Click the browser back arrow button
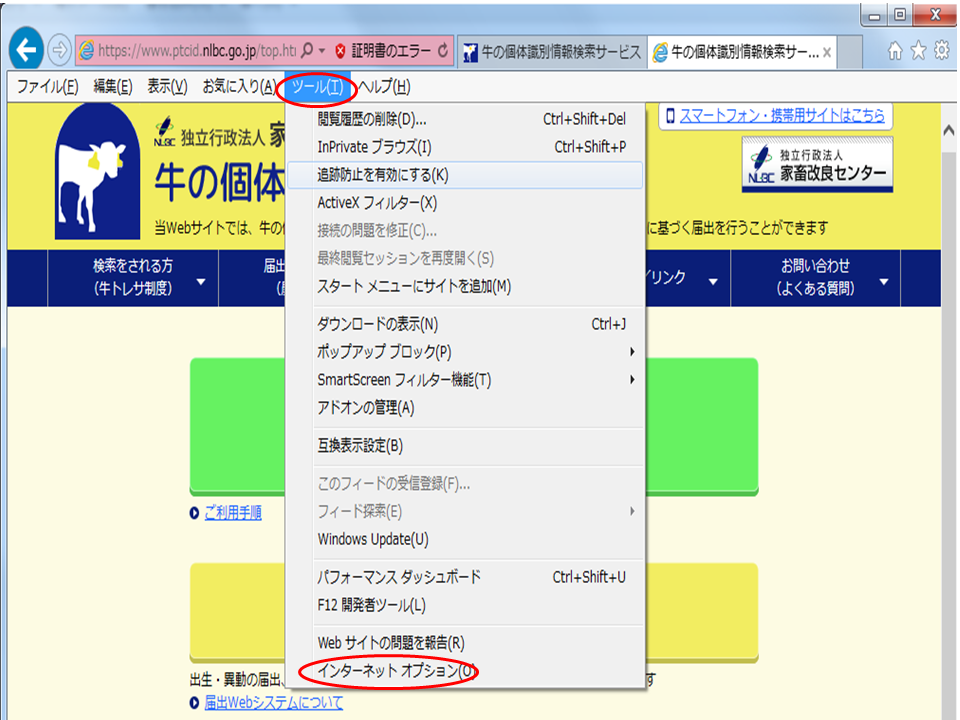 click(26, 50)
